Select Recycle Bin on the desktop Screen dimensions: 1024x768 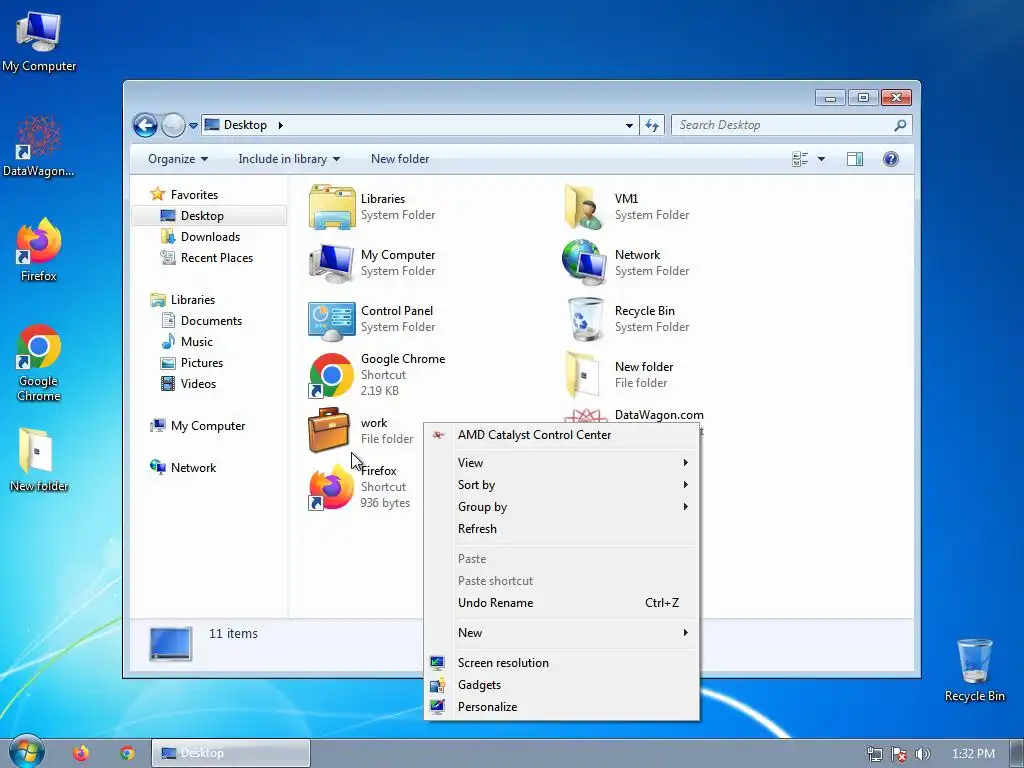tap(974, 670)
